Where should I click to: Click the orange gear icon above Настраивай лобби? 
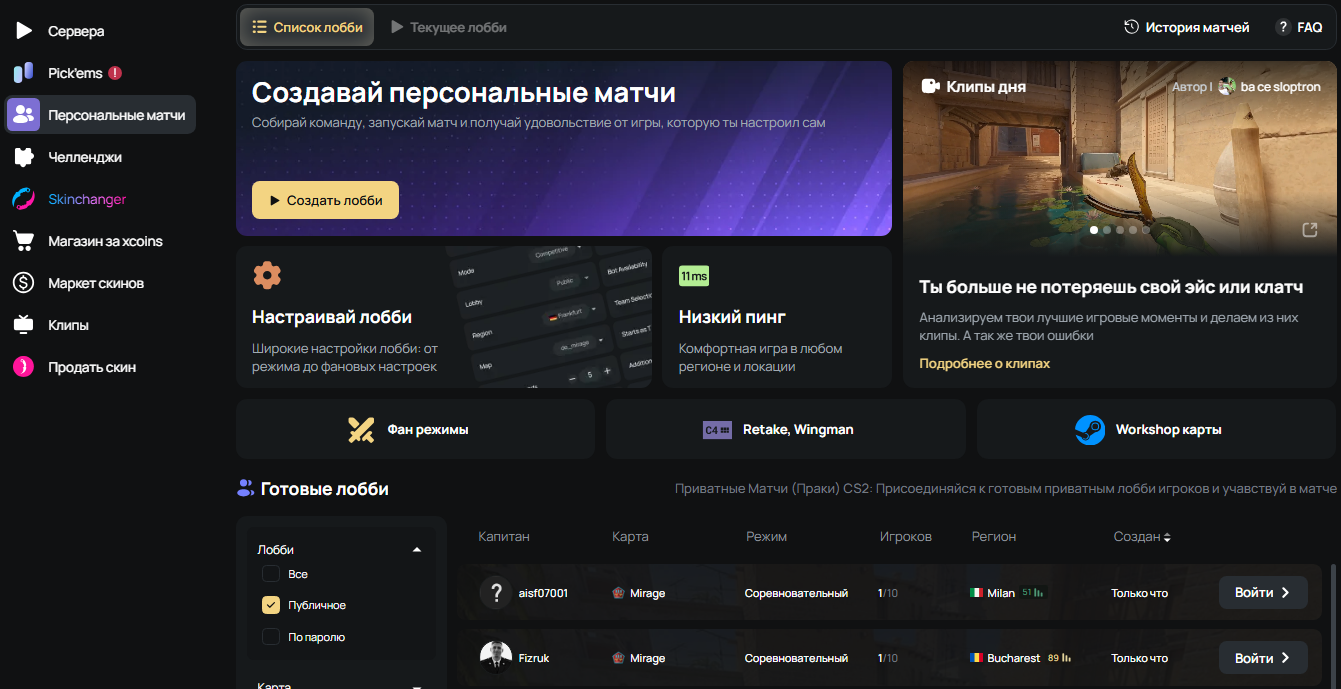pos(267,275)
